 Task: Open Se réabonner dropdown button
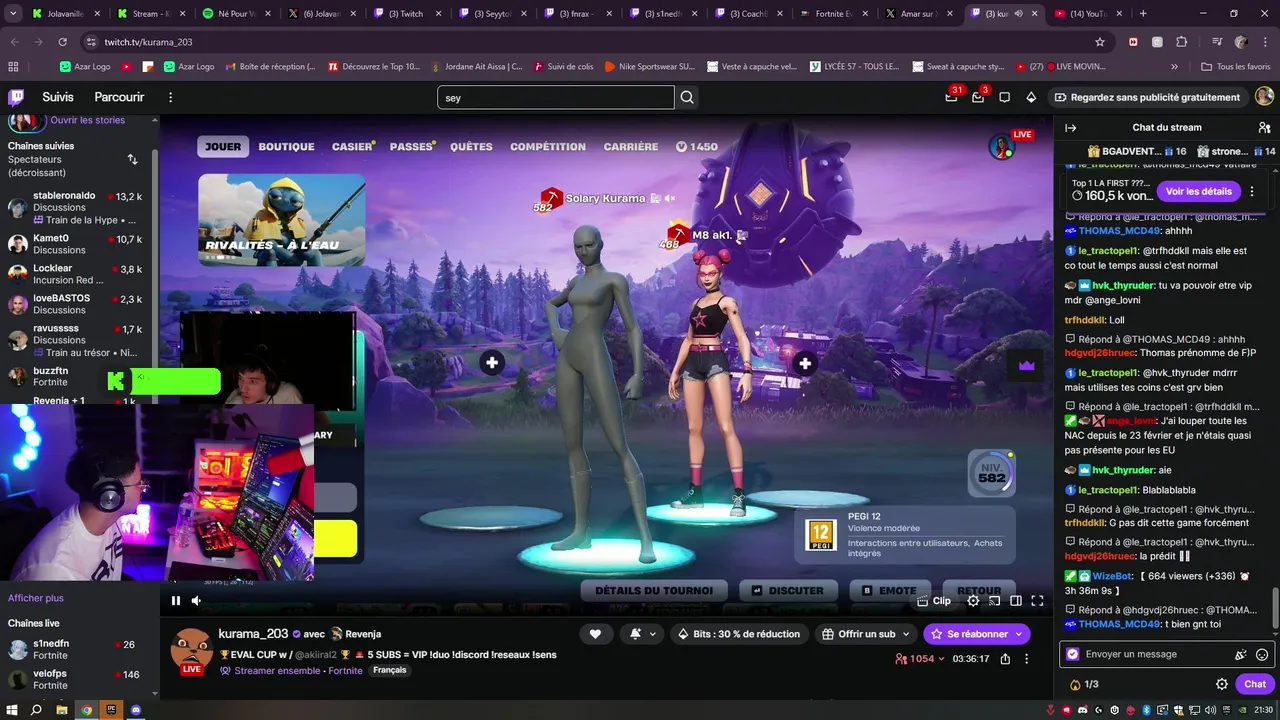pyautogui.click(x=976, y=634)
